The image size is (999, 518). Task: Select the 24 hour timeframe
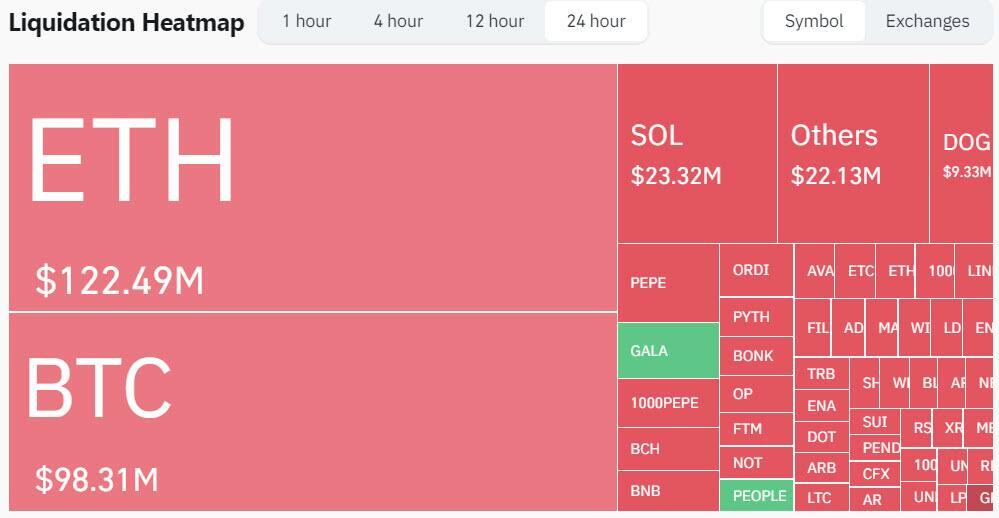pyautogui.click(x=596, y=21)
